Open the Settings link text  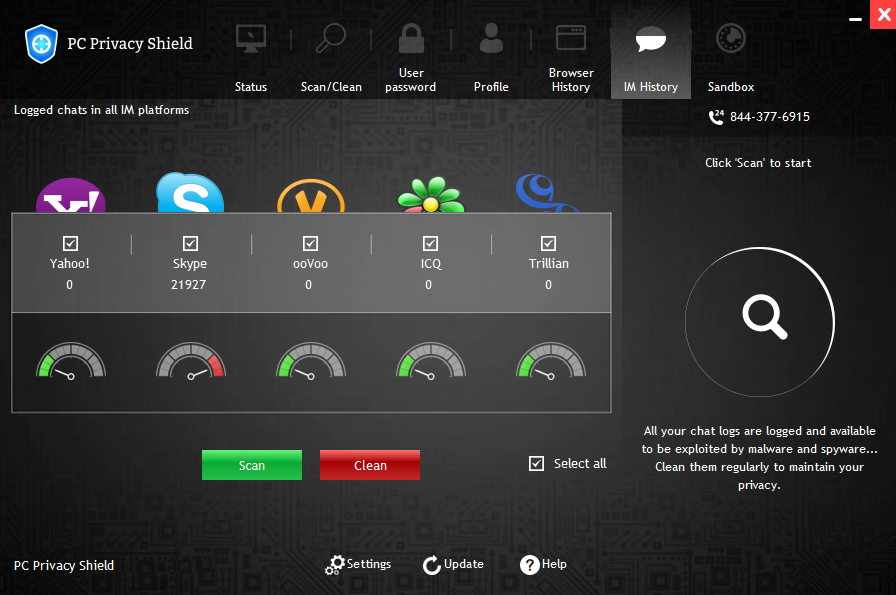point(369,564)
